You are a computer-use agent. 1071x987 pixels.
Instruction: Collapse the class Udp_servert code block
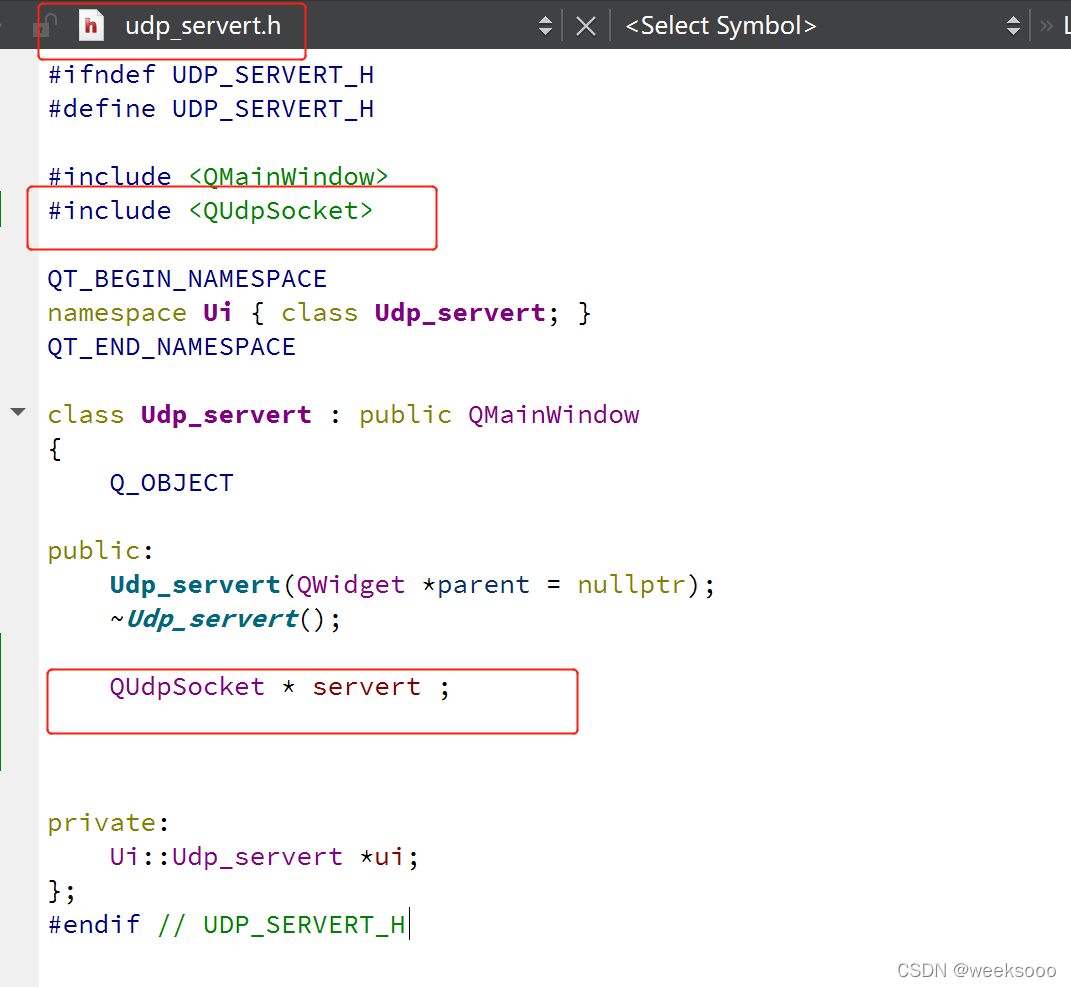(18, 412)
